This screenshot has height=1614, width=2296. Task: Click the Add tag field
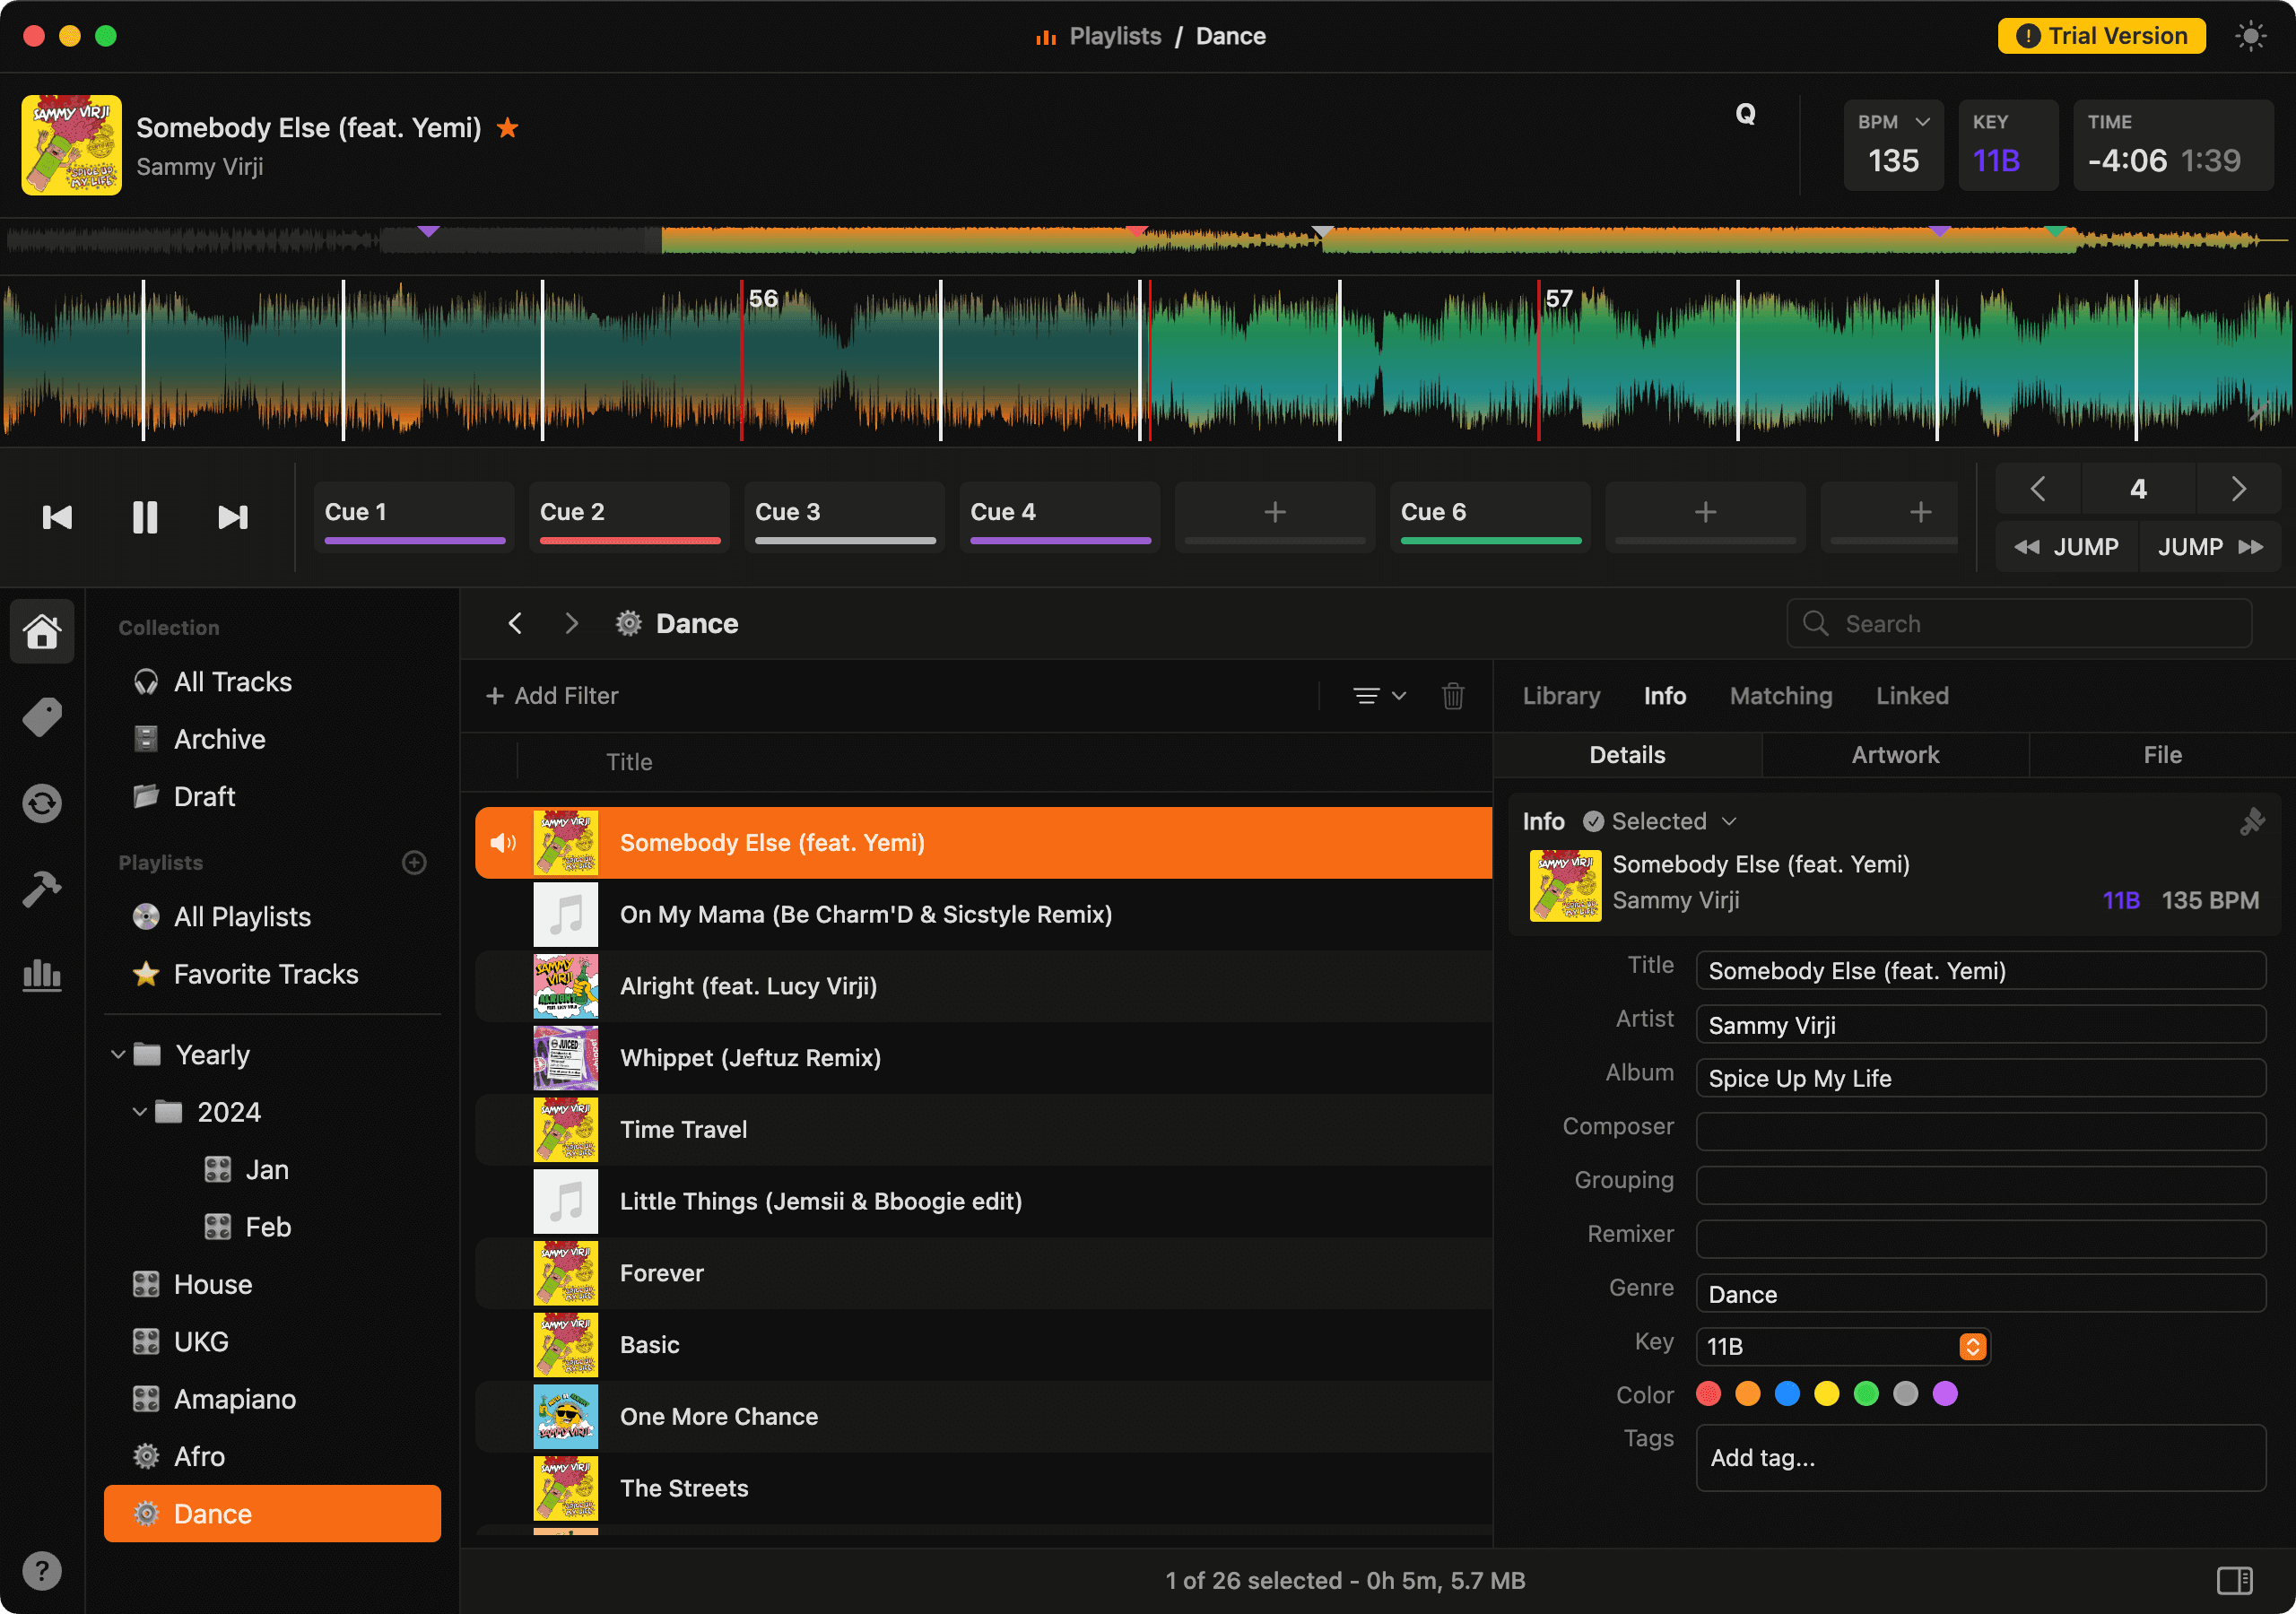click(x=1980, y=1458)
